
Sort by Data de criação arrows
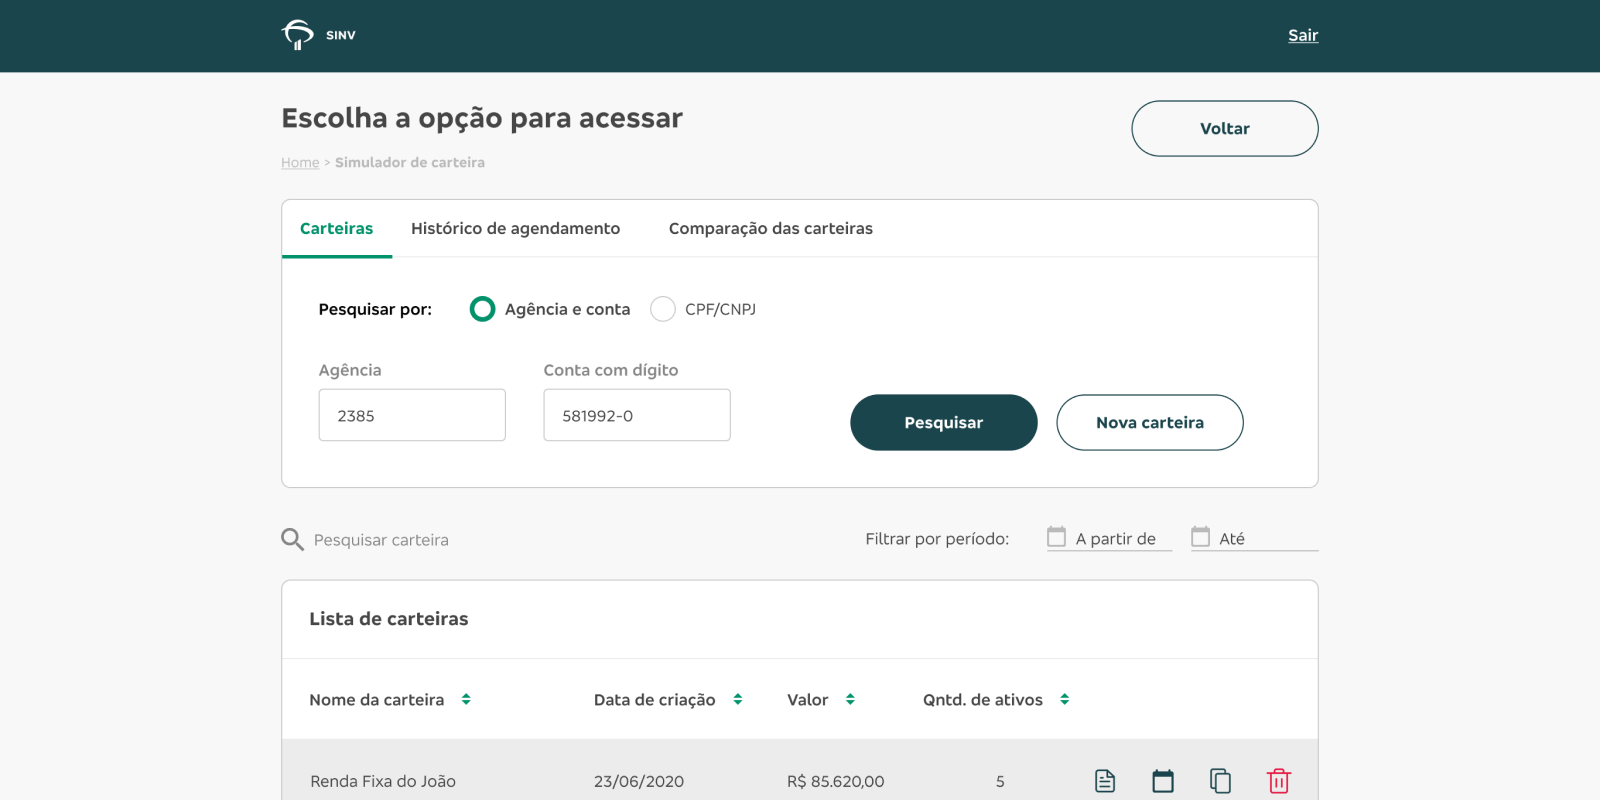pos(738,700)
